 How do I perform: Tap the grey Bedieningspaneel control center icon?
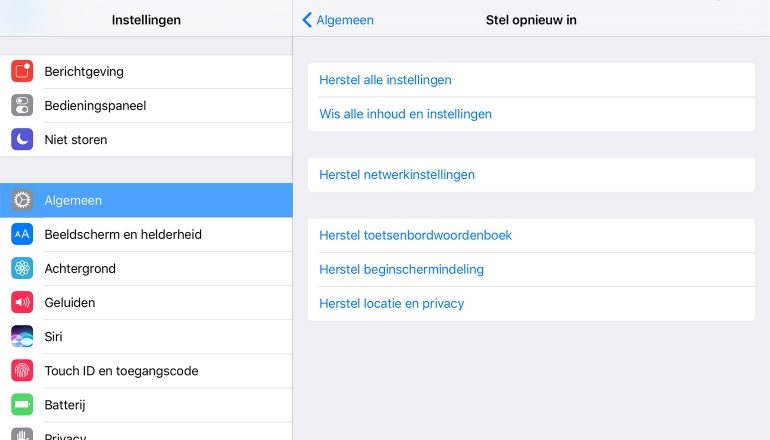coord(22,106)
